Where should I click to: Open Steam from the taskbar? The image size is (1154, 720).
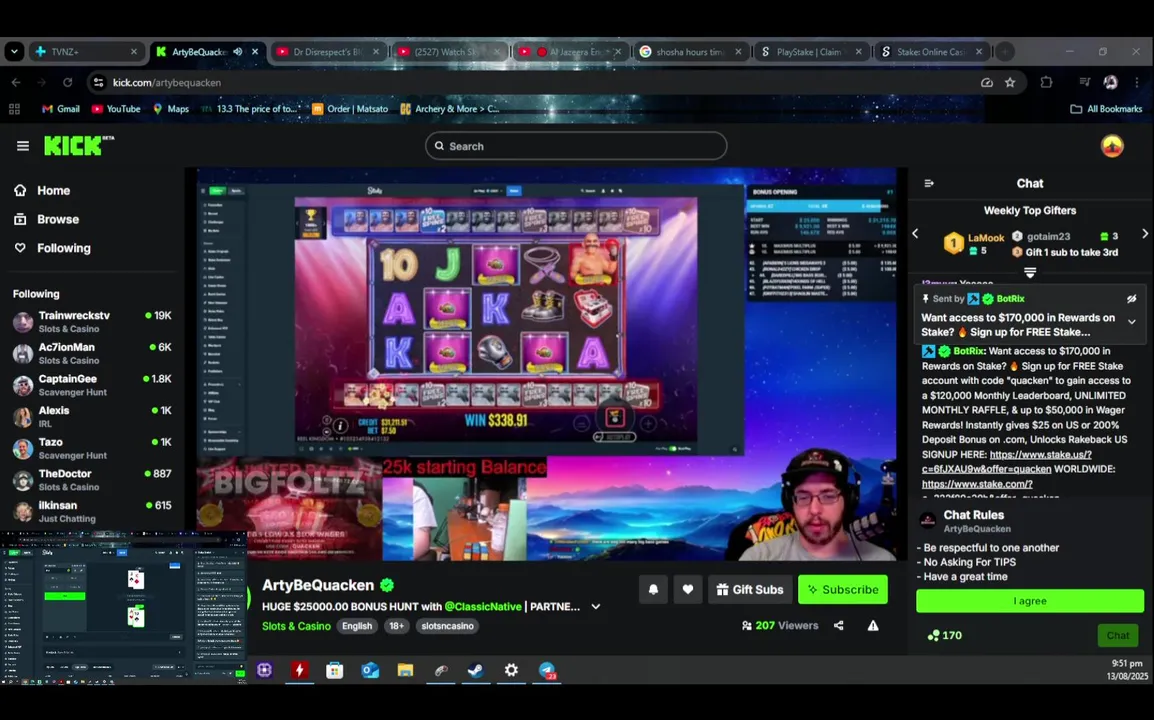click(475, 670)
